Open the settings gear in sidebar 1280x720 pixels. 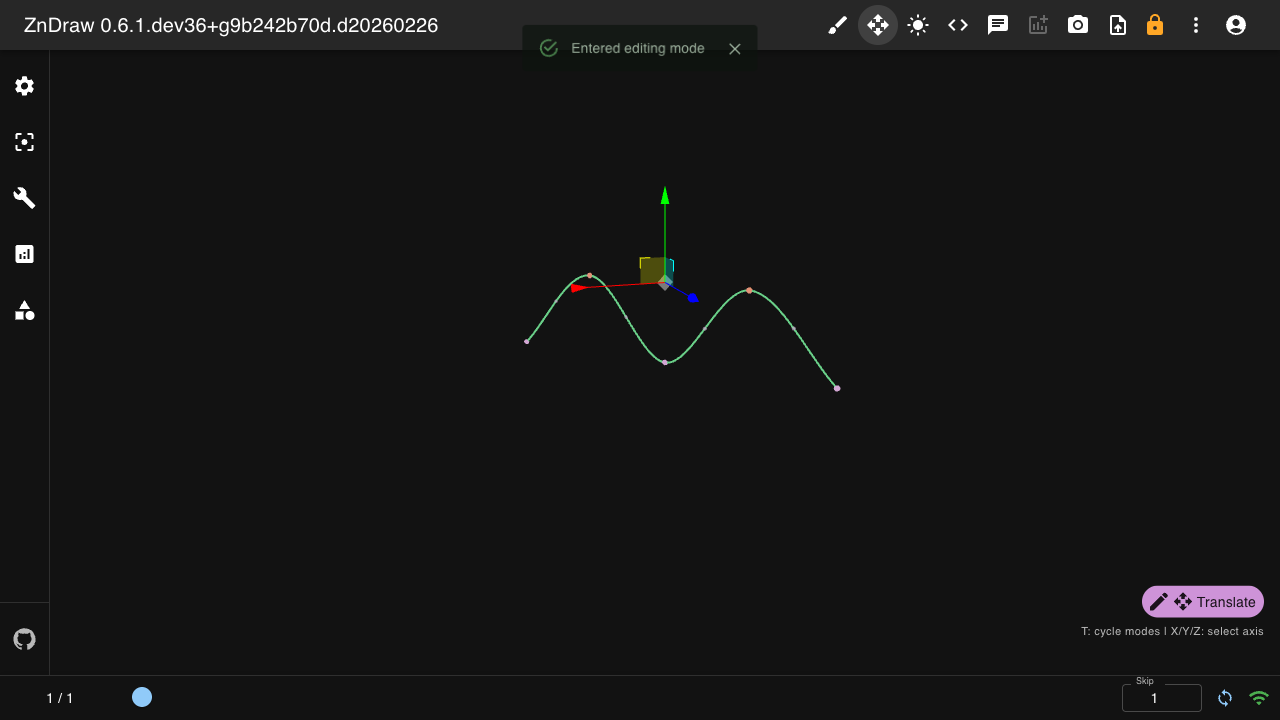tap(25, 86)
